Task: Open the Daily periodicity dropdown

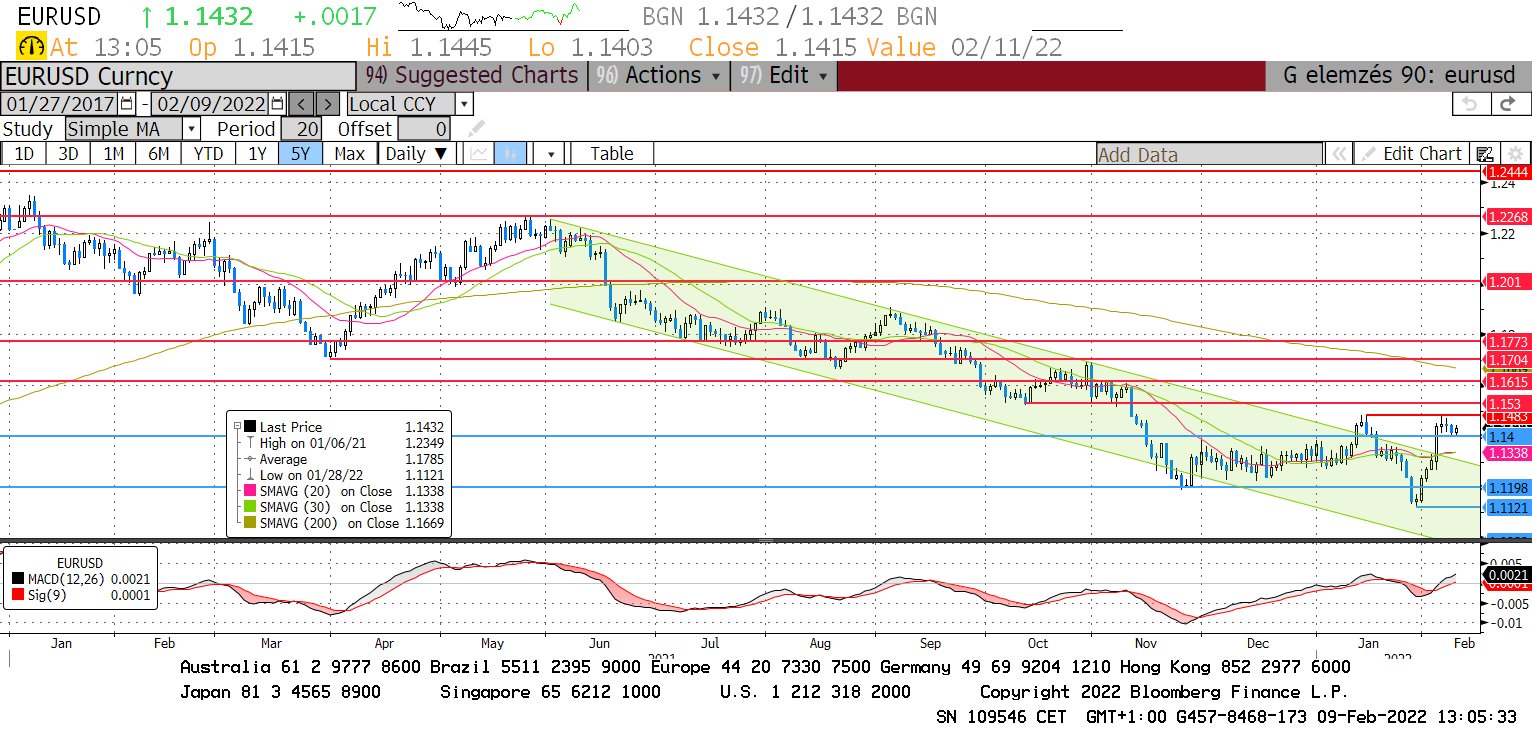Action: click(x=416, y=153)
